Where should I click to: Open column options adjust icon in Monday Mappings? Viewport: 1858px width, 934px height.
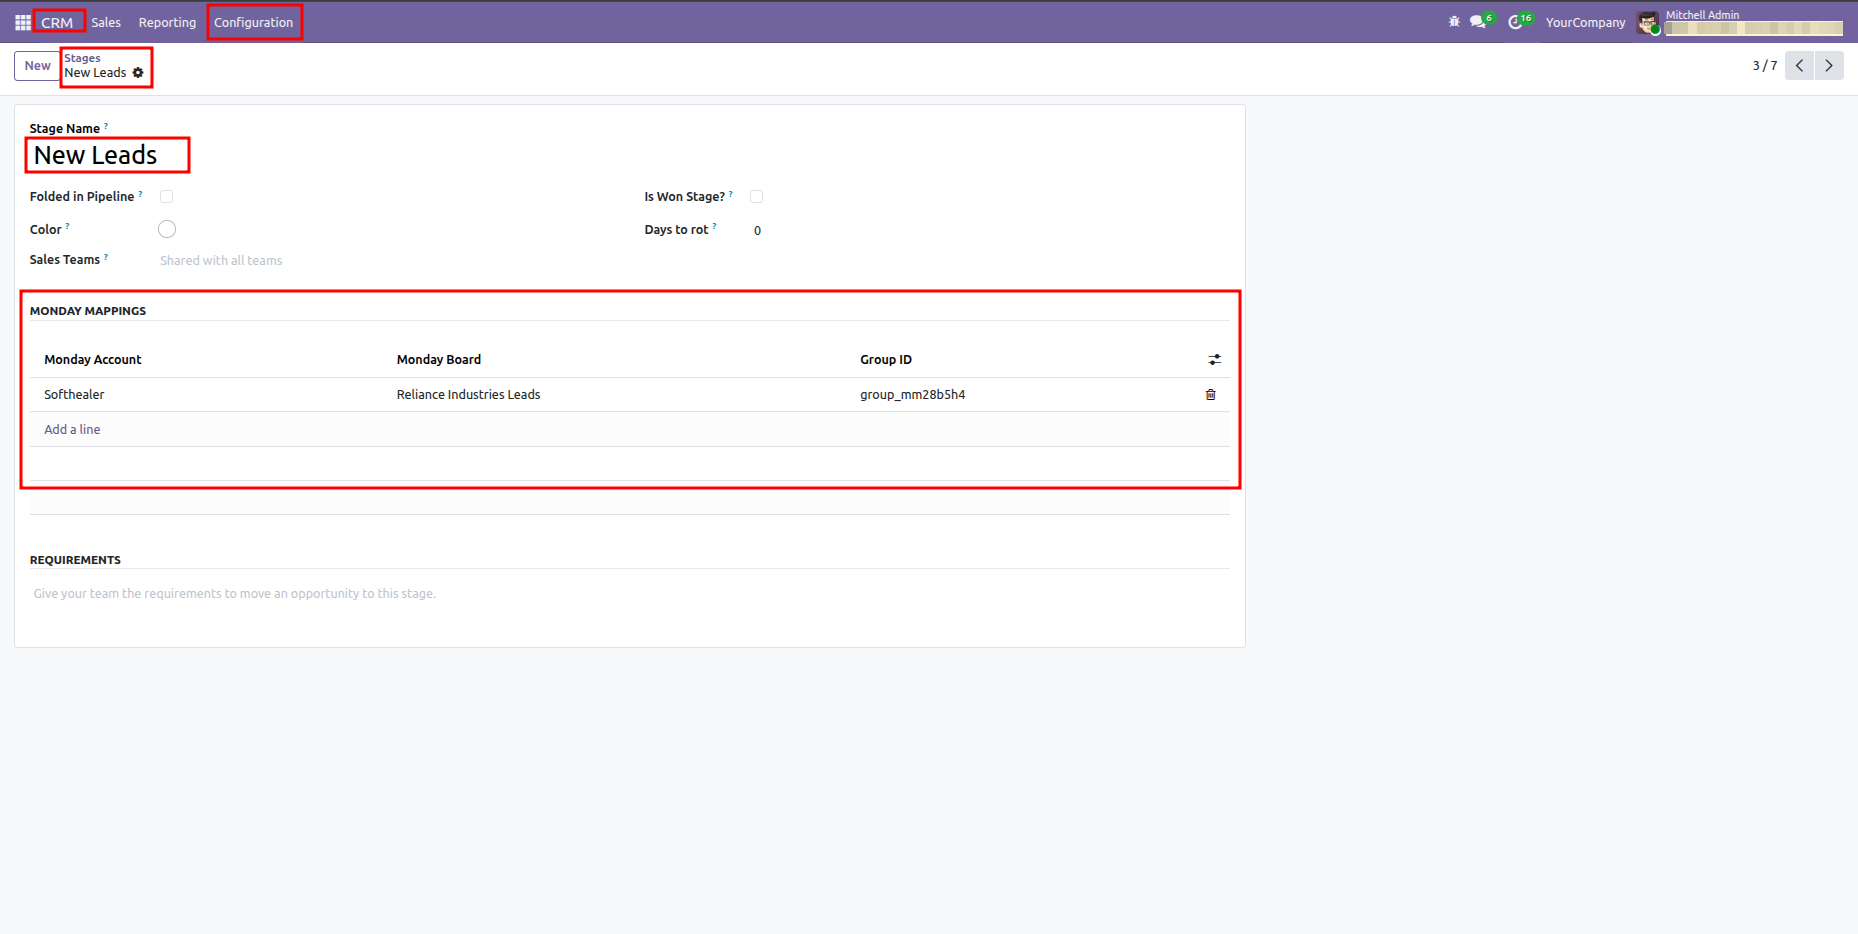(x=1214, y=360)
